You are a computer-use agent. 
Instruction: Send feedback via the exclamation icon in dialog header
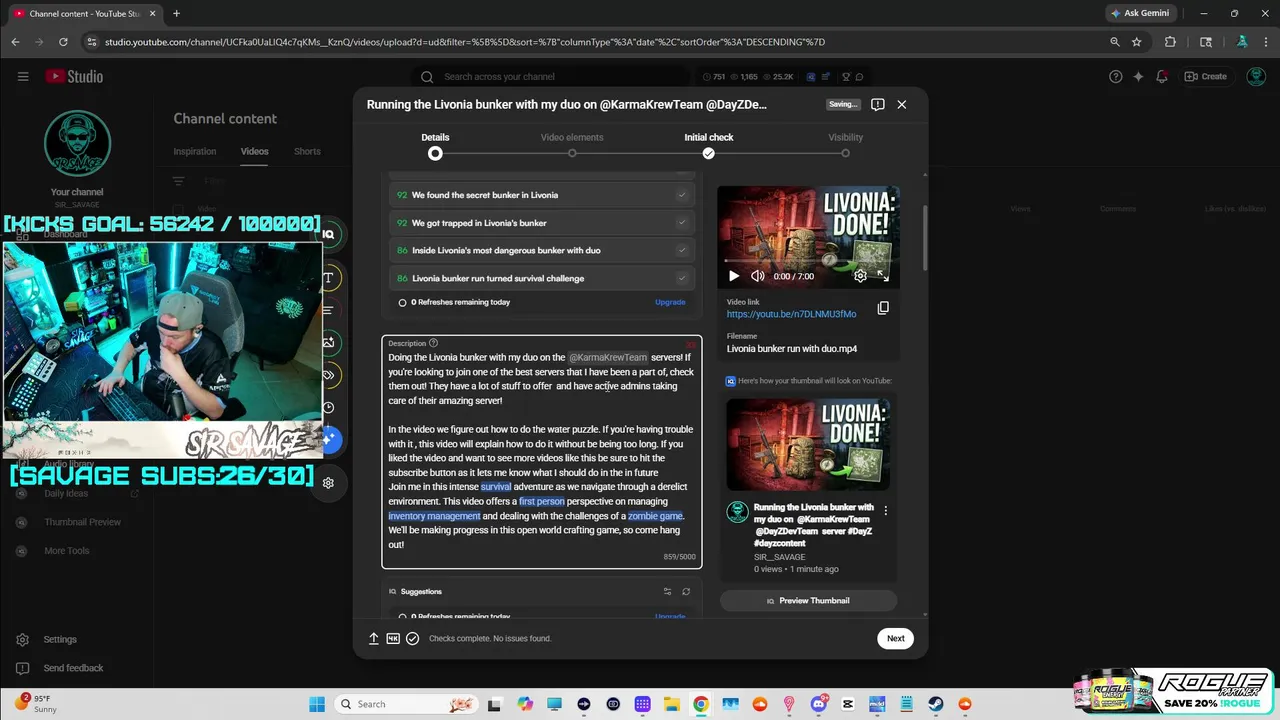pos(877,104)
